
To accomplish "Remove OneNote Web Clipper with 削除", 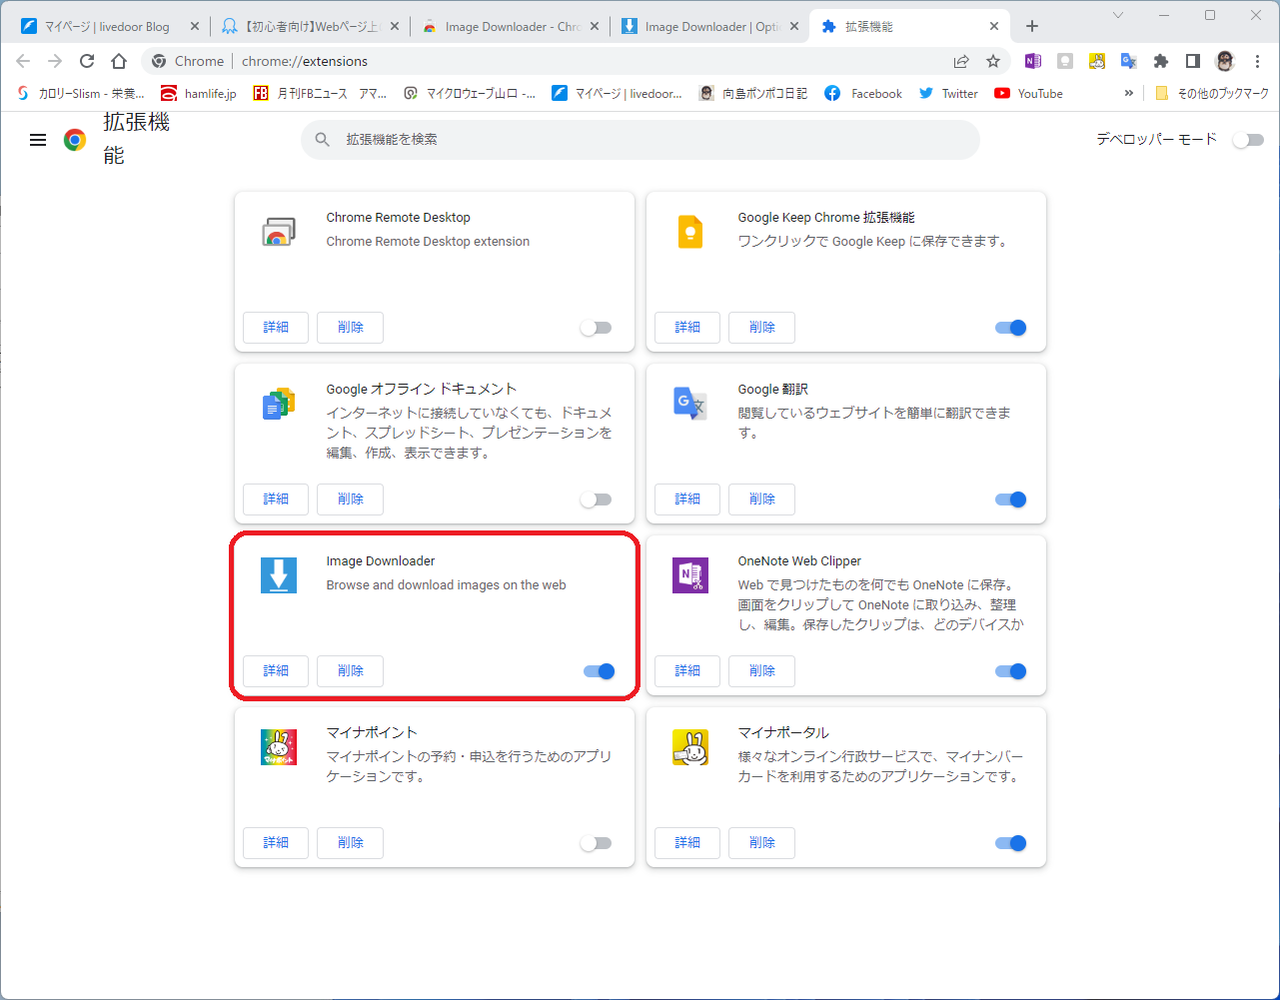I will (762, 671).
